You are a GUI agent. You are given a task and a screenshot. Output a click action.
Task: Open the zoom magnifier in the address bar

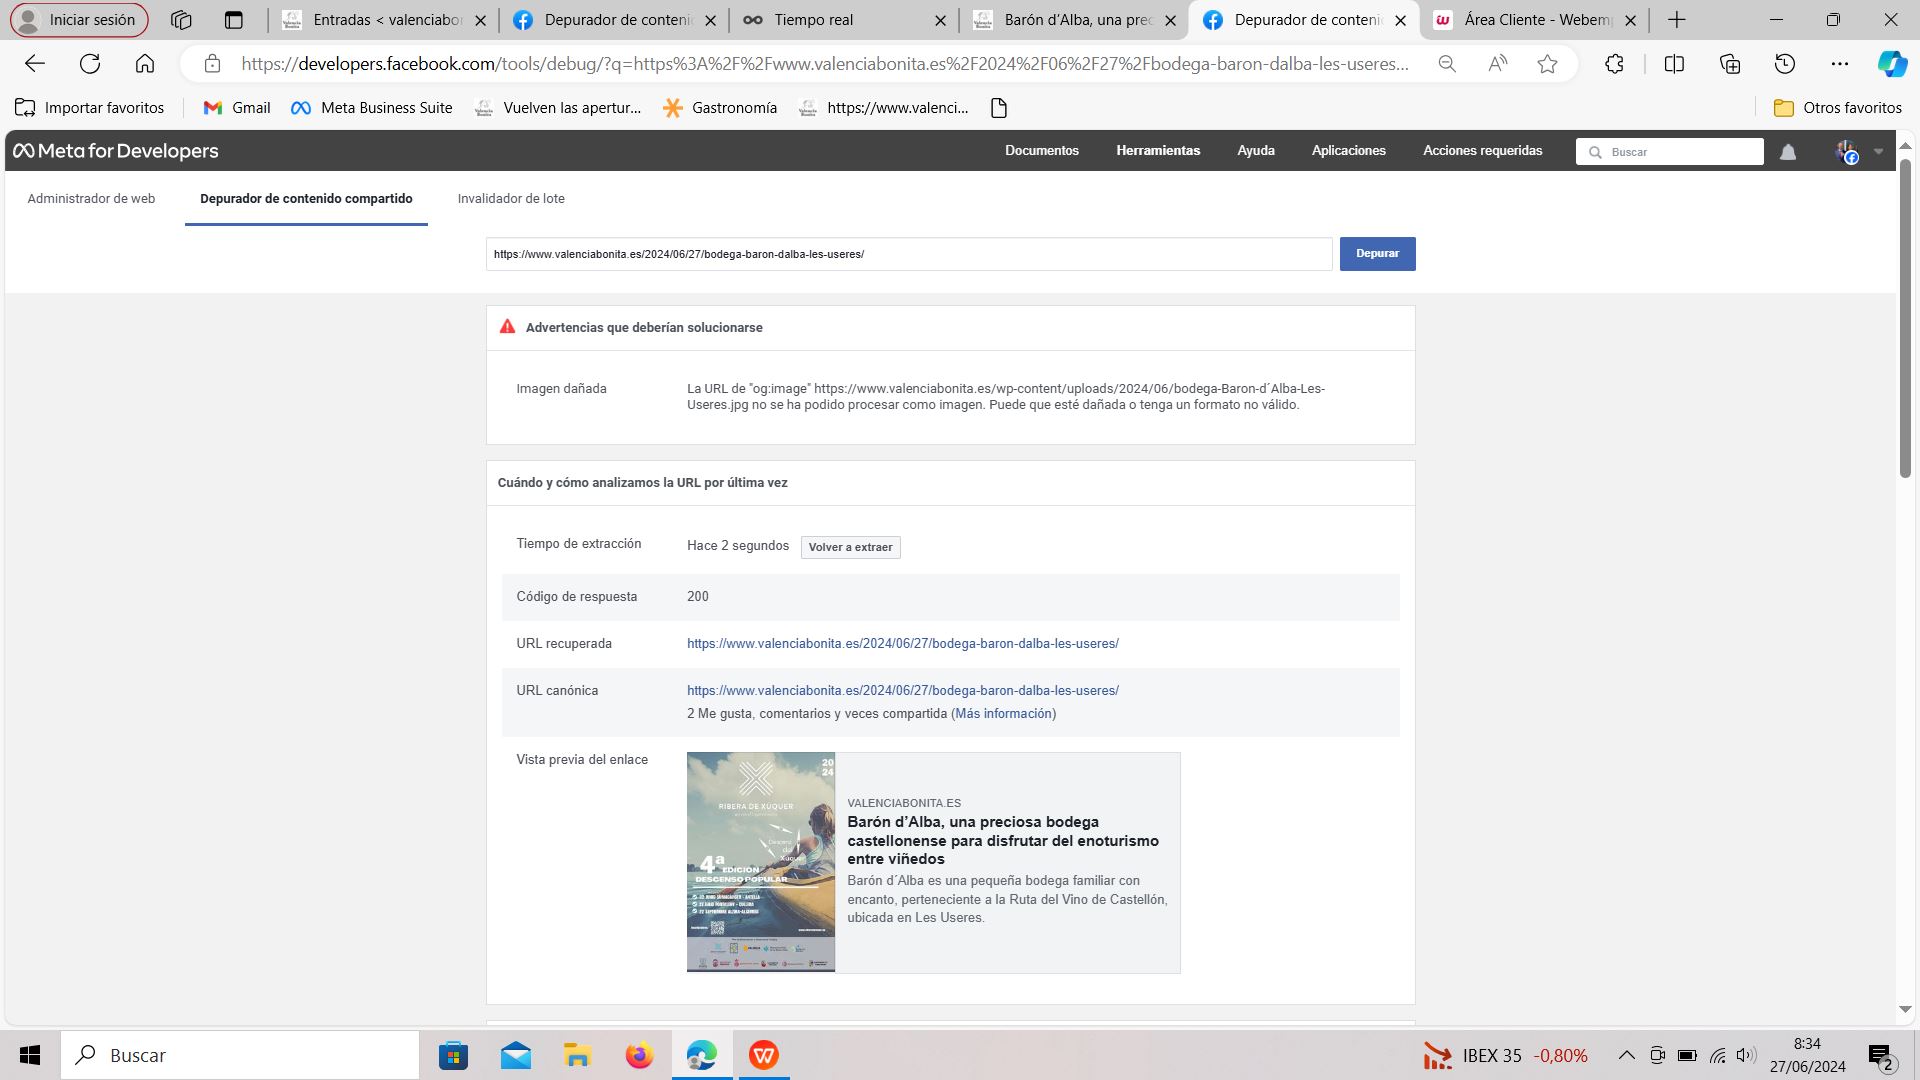point(1447,64)
